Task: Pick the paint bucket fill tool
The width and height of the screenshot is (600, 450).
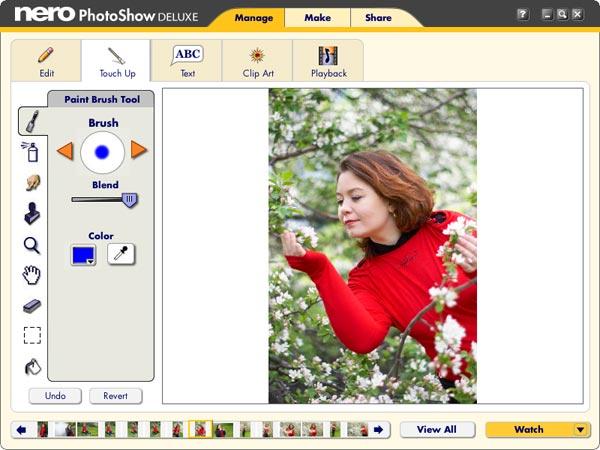Action: [33, 367]
